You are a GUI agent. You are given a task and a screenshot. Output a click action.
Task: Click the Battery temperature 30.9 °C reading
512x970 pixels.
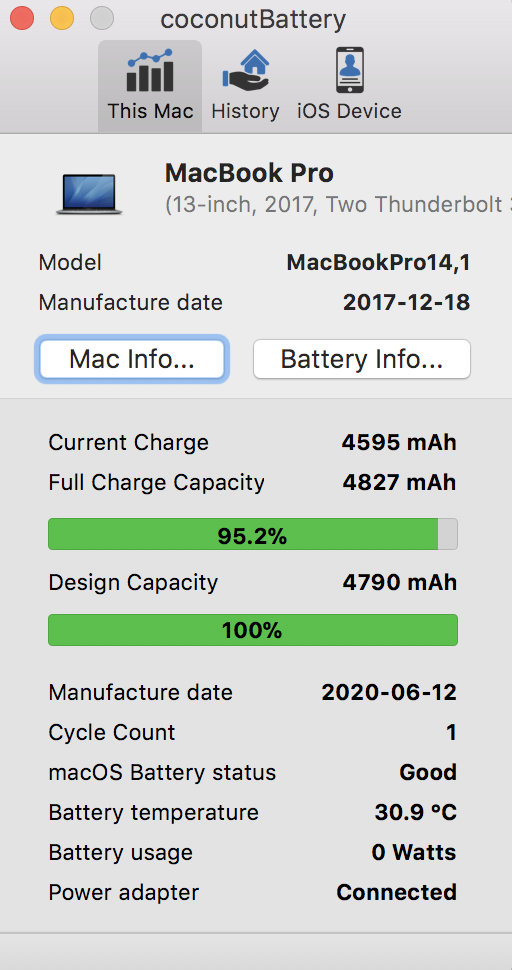coord(416,812)
